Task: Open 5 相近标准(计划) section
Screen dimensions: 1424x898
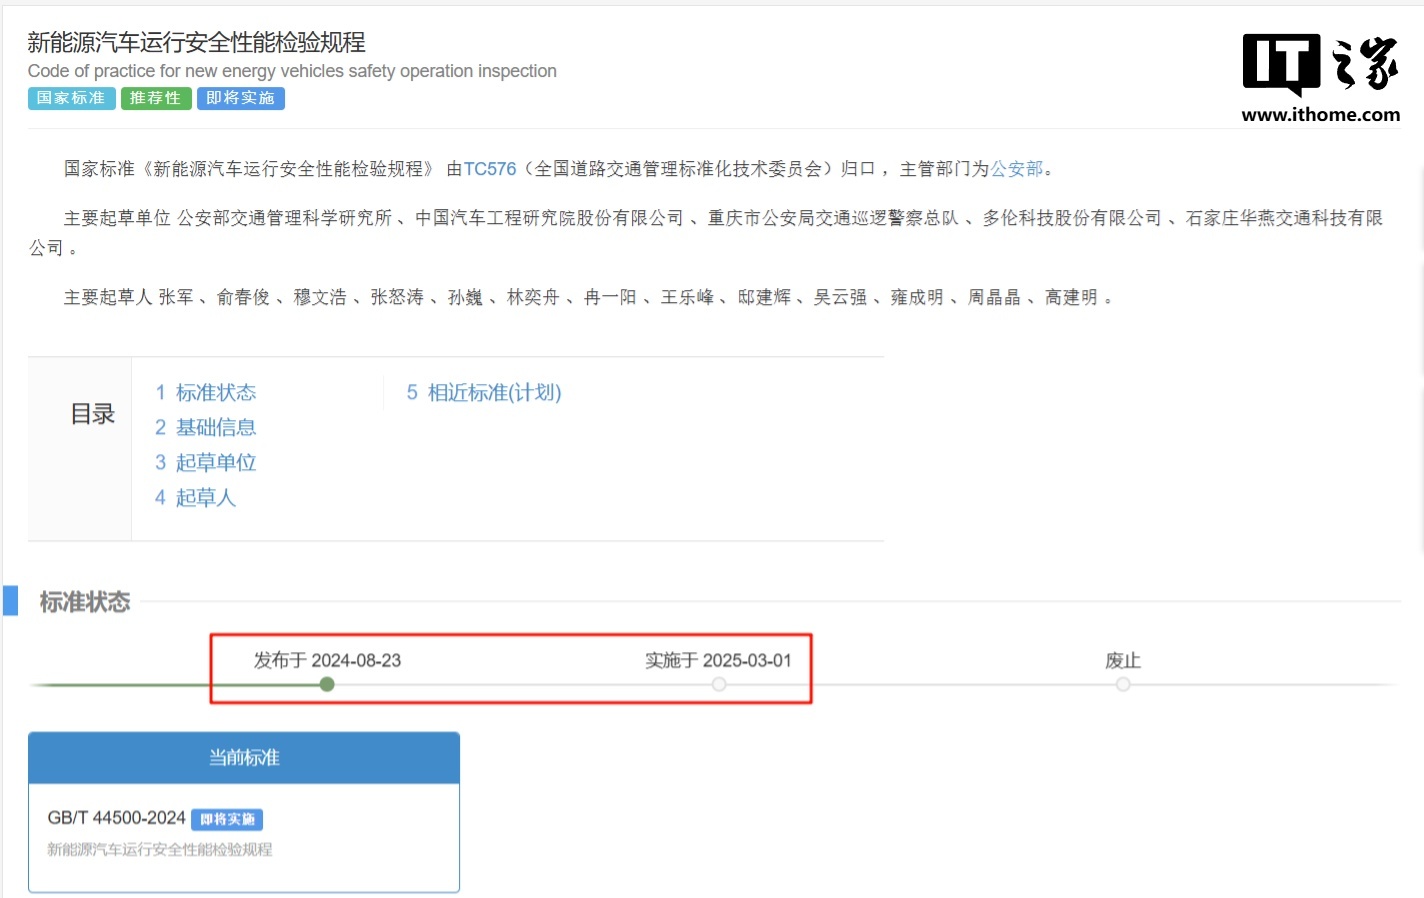Action: click(484, 393)
